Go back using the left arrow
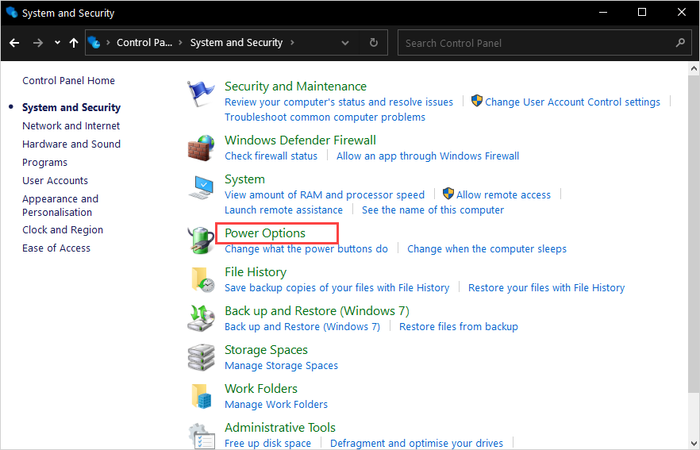Viewport: 700px width, 450px height. tap(14, 43)
